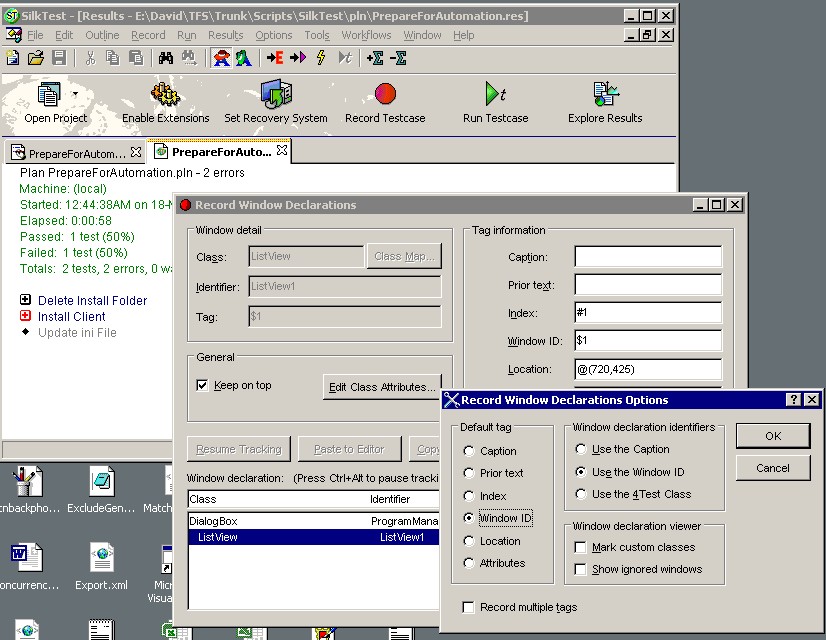Click the Find Error toolbar icon
Viewport: 826px width, 640px height.
[x=221, y=58]
